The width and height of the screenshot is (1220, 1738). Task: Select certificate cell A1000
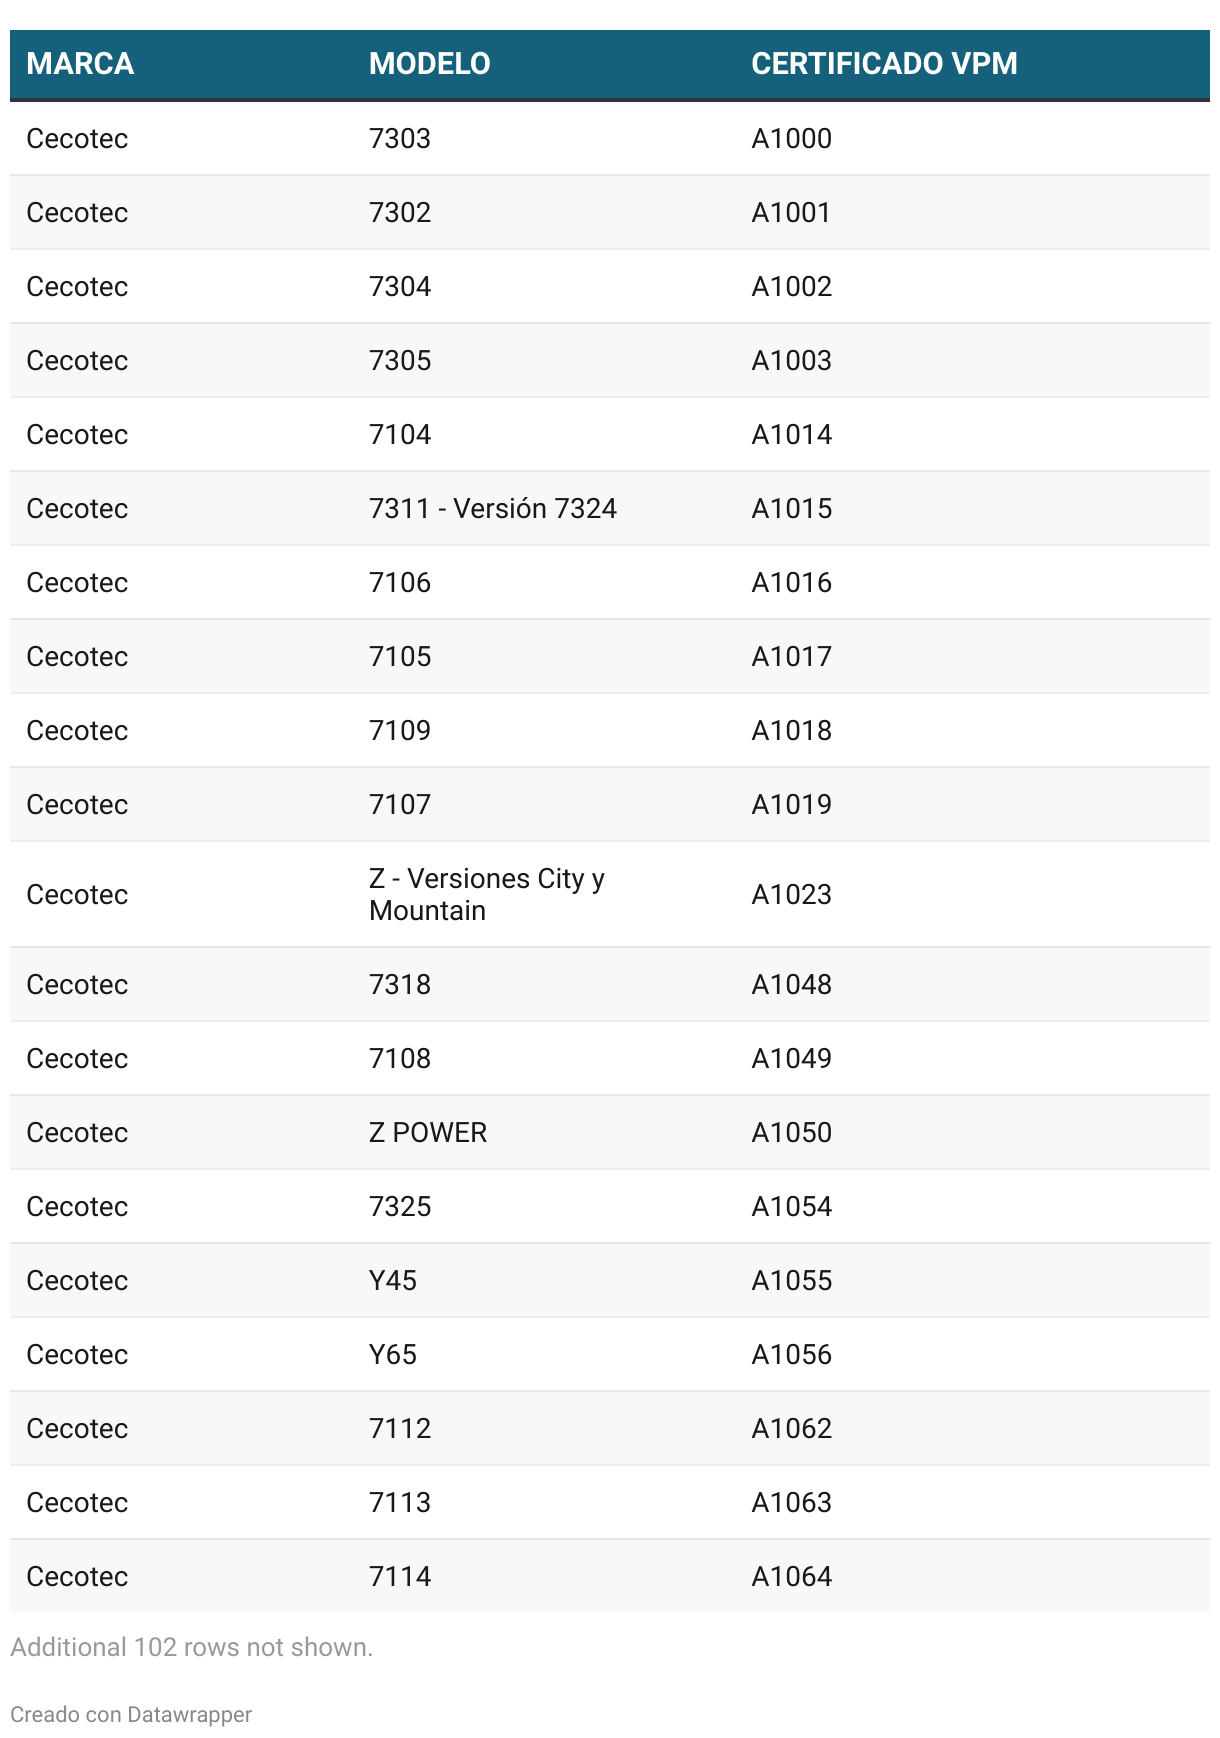791,138
